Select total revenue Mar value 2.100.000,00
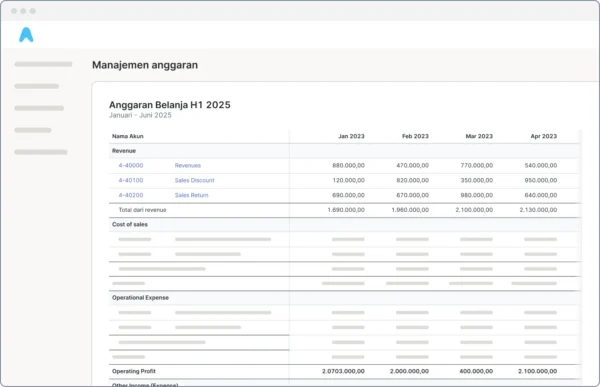The image size is (600, 387). coord(474,210)
